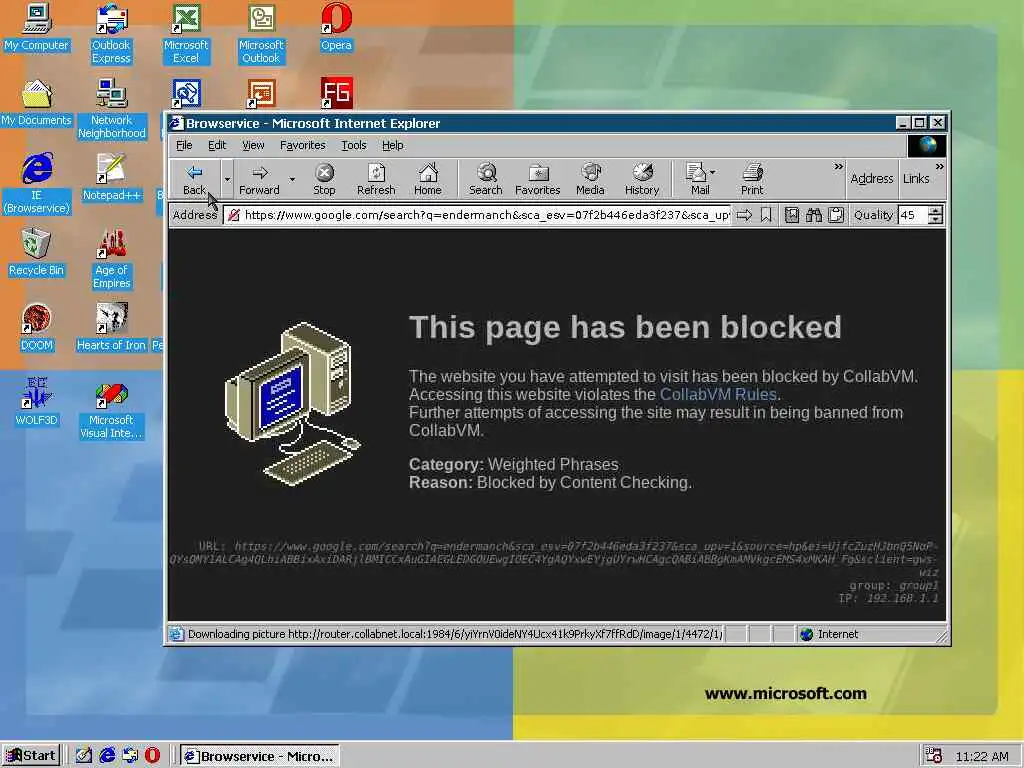
Task: Select the Hearts of Iron desktop icon
Action: [x=111, y=327]
